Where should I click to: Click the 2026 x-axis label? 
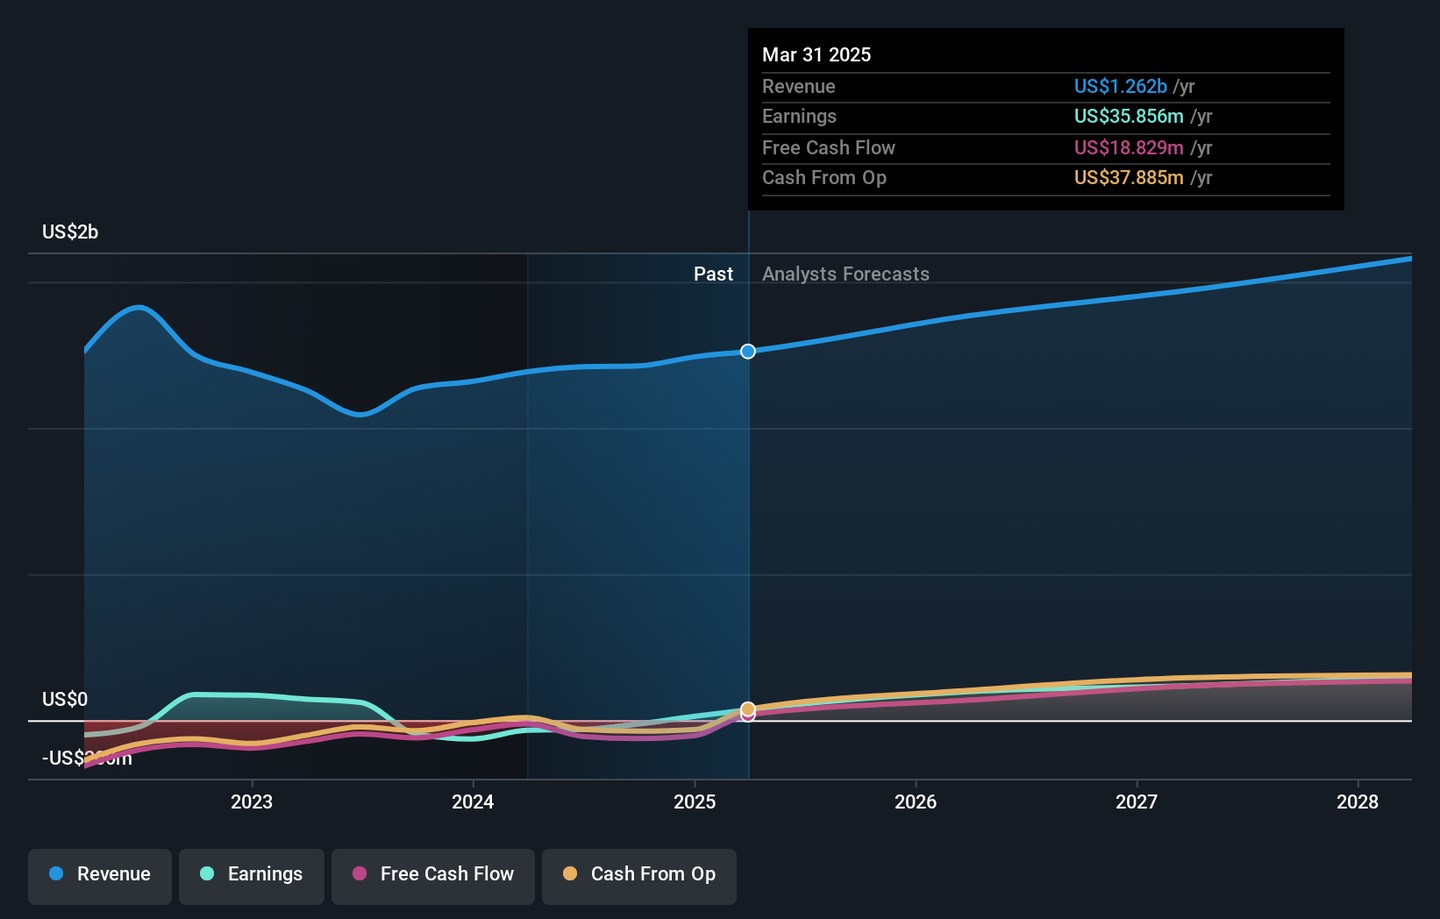pyautogui.click(x=915, y=802)
